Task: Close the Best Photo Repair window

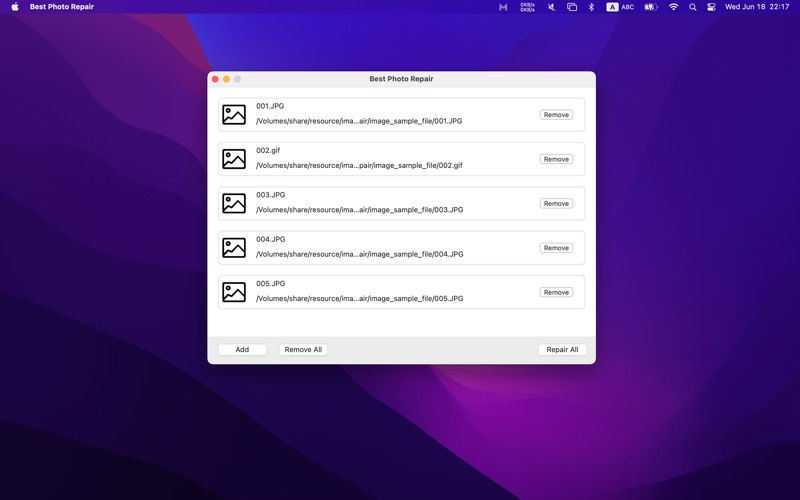Action: click(x=215, y=79)
